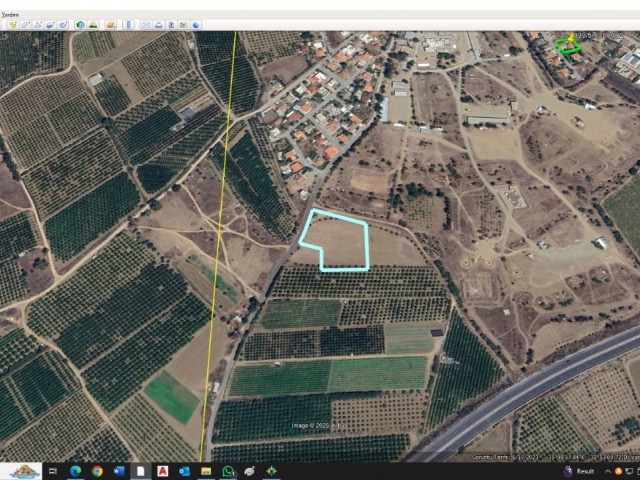Launch Microsoft Edge from the taskbar
This screenshot has height=480, width=640.
pyautogui.click(x=75, y=471)
